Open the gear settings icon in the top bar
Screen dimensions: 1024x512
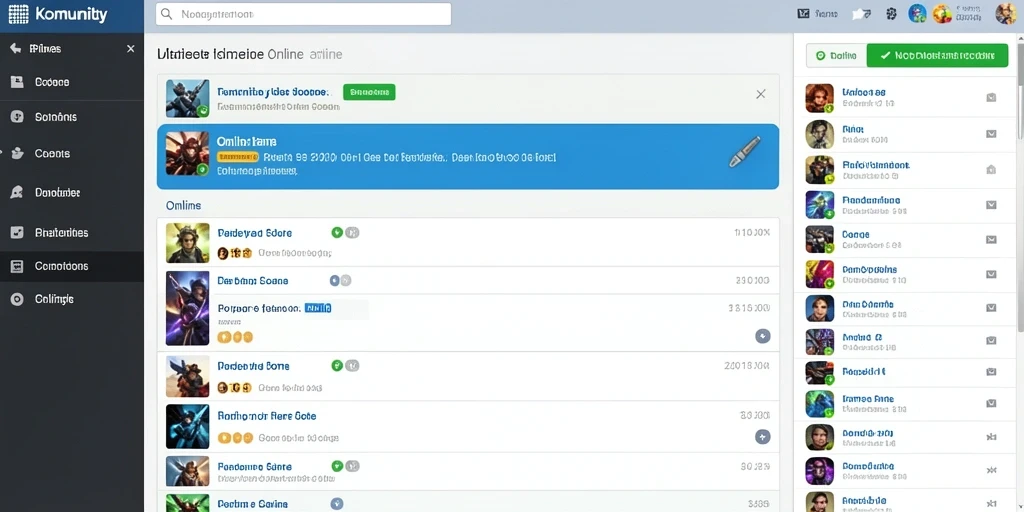tap(891, 14)
